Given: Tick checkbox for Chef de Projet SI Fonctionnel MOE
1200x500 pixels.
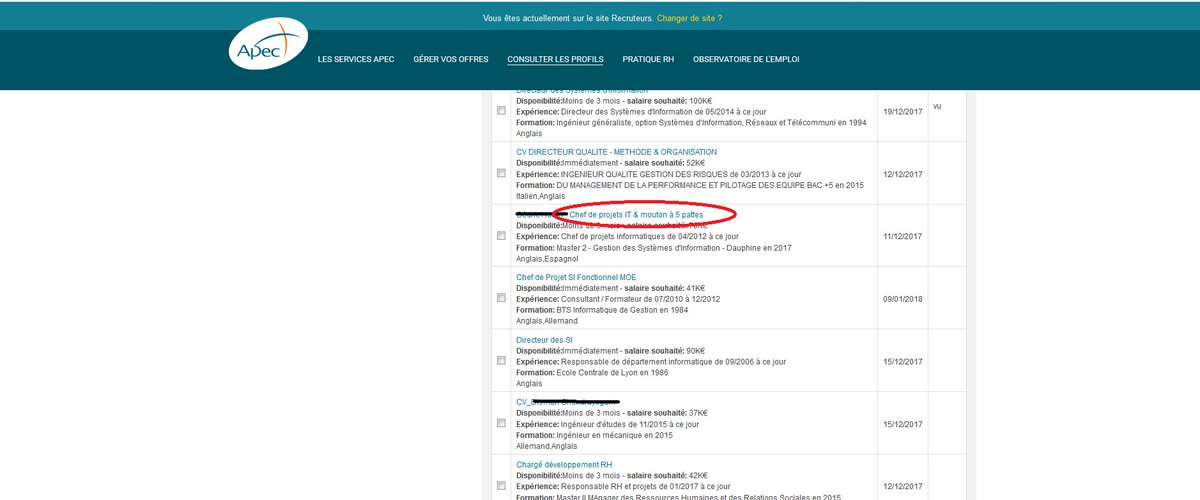Looking at the screenshot, I should click(501, 298).
